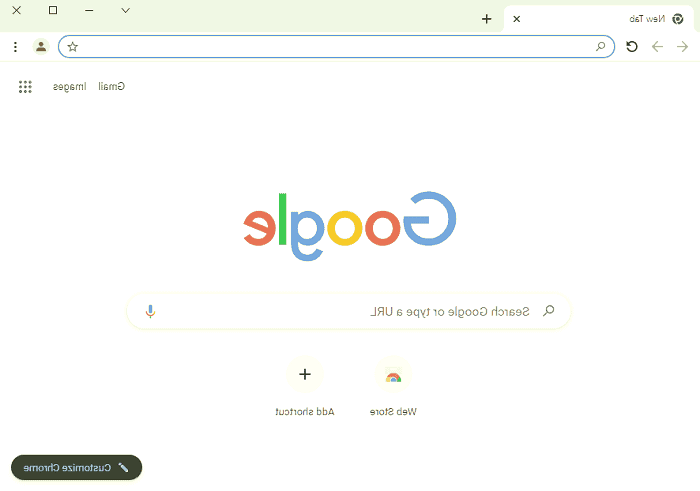Click the reload page icon
Screen dimensions: 700x491
pos(632,46)
